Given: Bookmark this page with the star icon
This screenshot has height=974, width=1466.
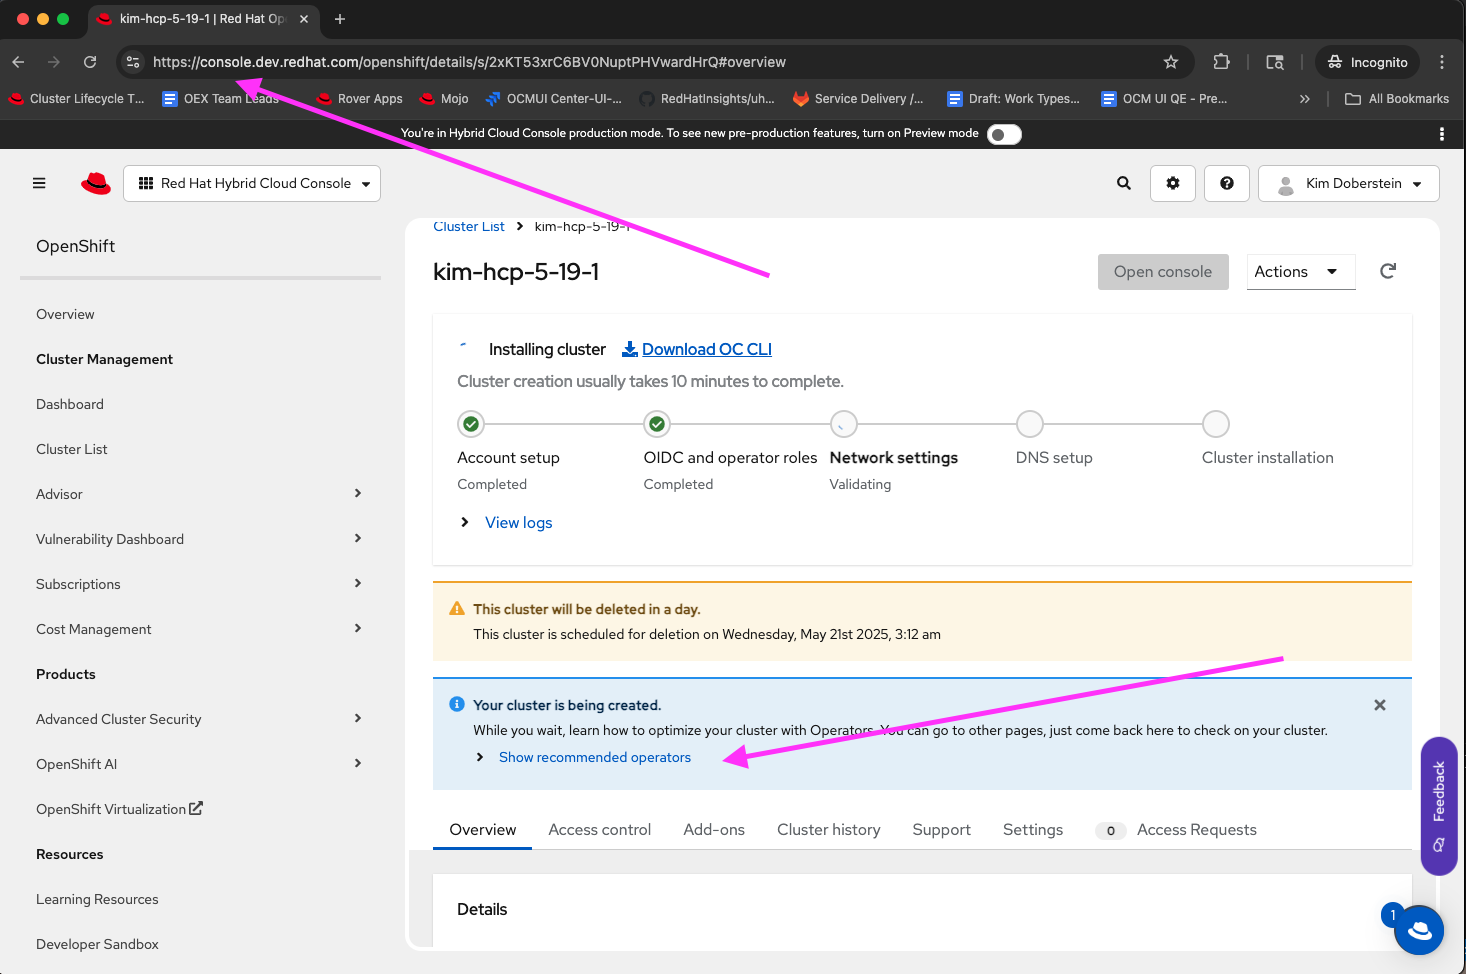Looking at the screenshot, I should point(1171,62).
